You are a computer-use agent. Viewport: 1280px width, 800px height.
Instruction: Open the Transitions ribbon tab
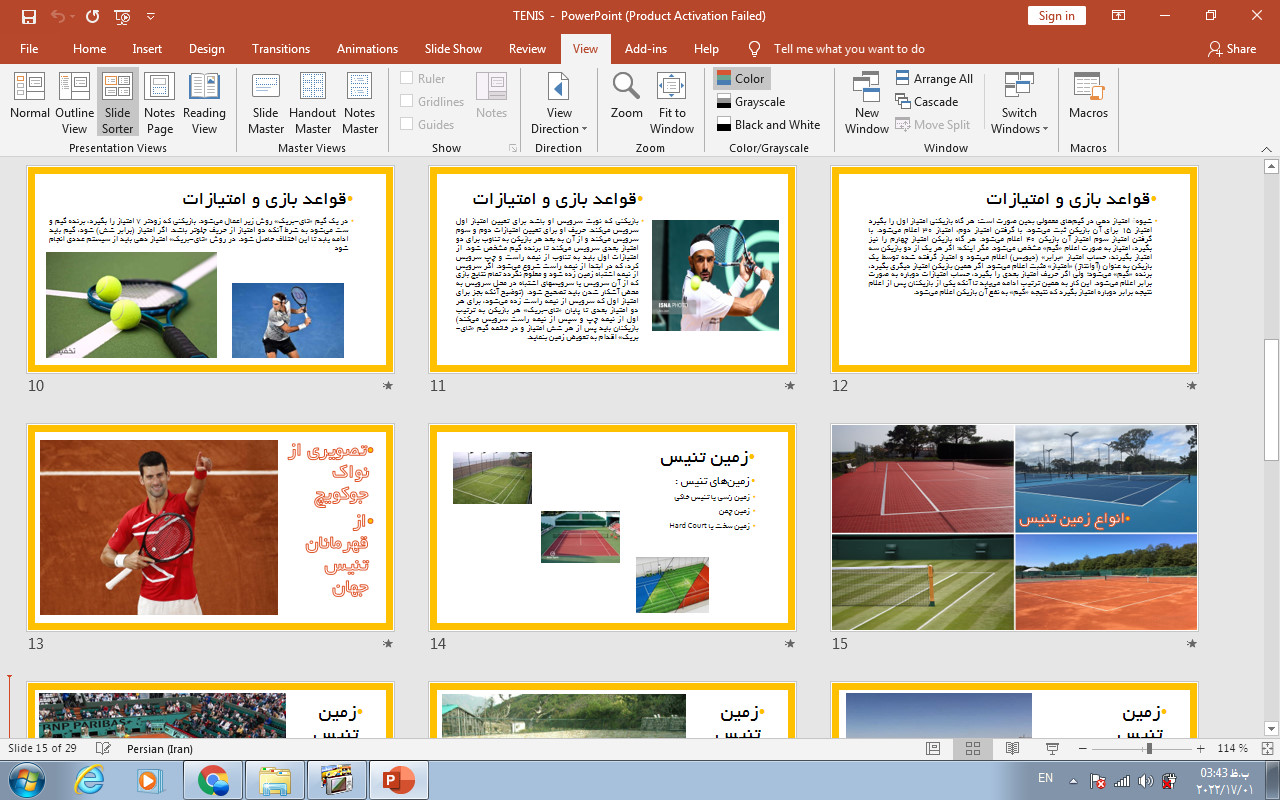coord(281,48)
